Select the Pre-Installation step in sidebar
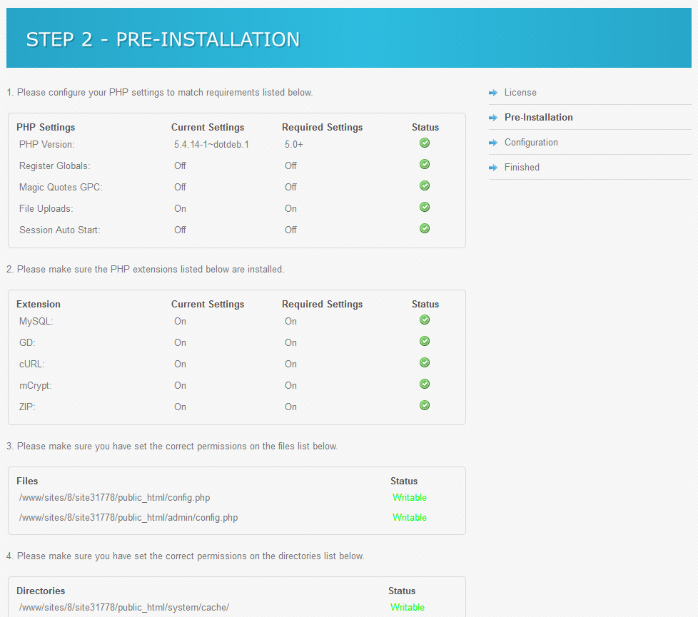Image resolution: width=698 pixels, height=617 pixels. 538,118
